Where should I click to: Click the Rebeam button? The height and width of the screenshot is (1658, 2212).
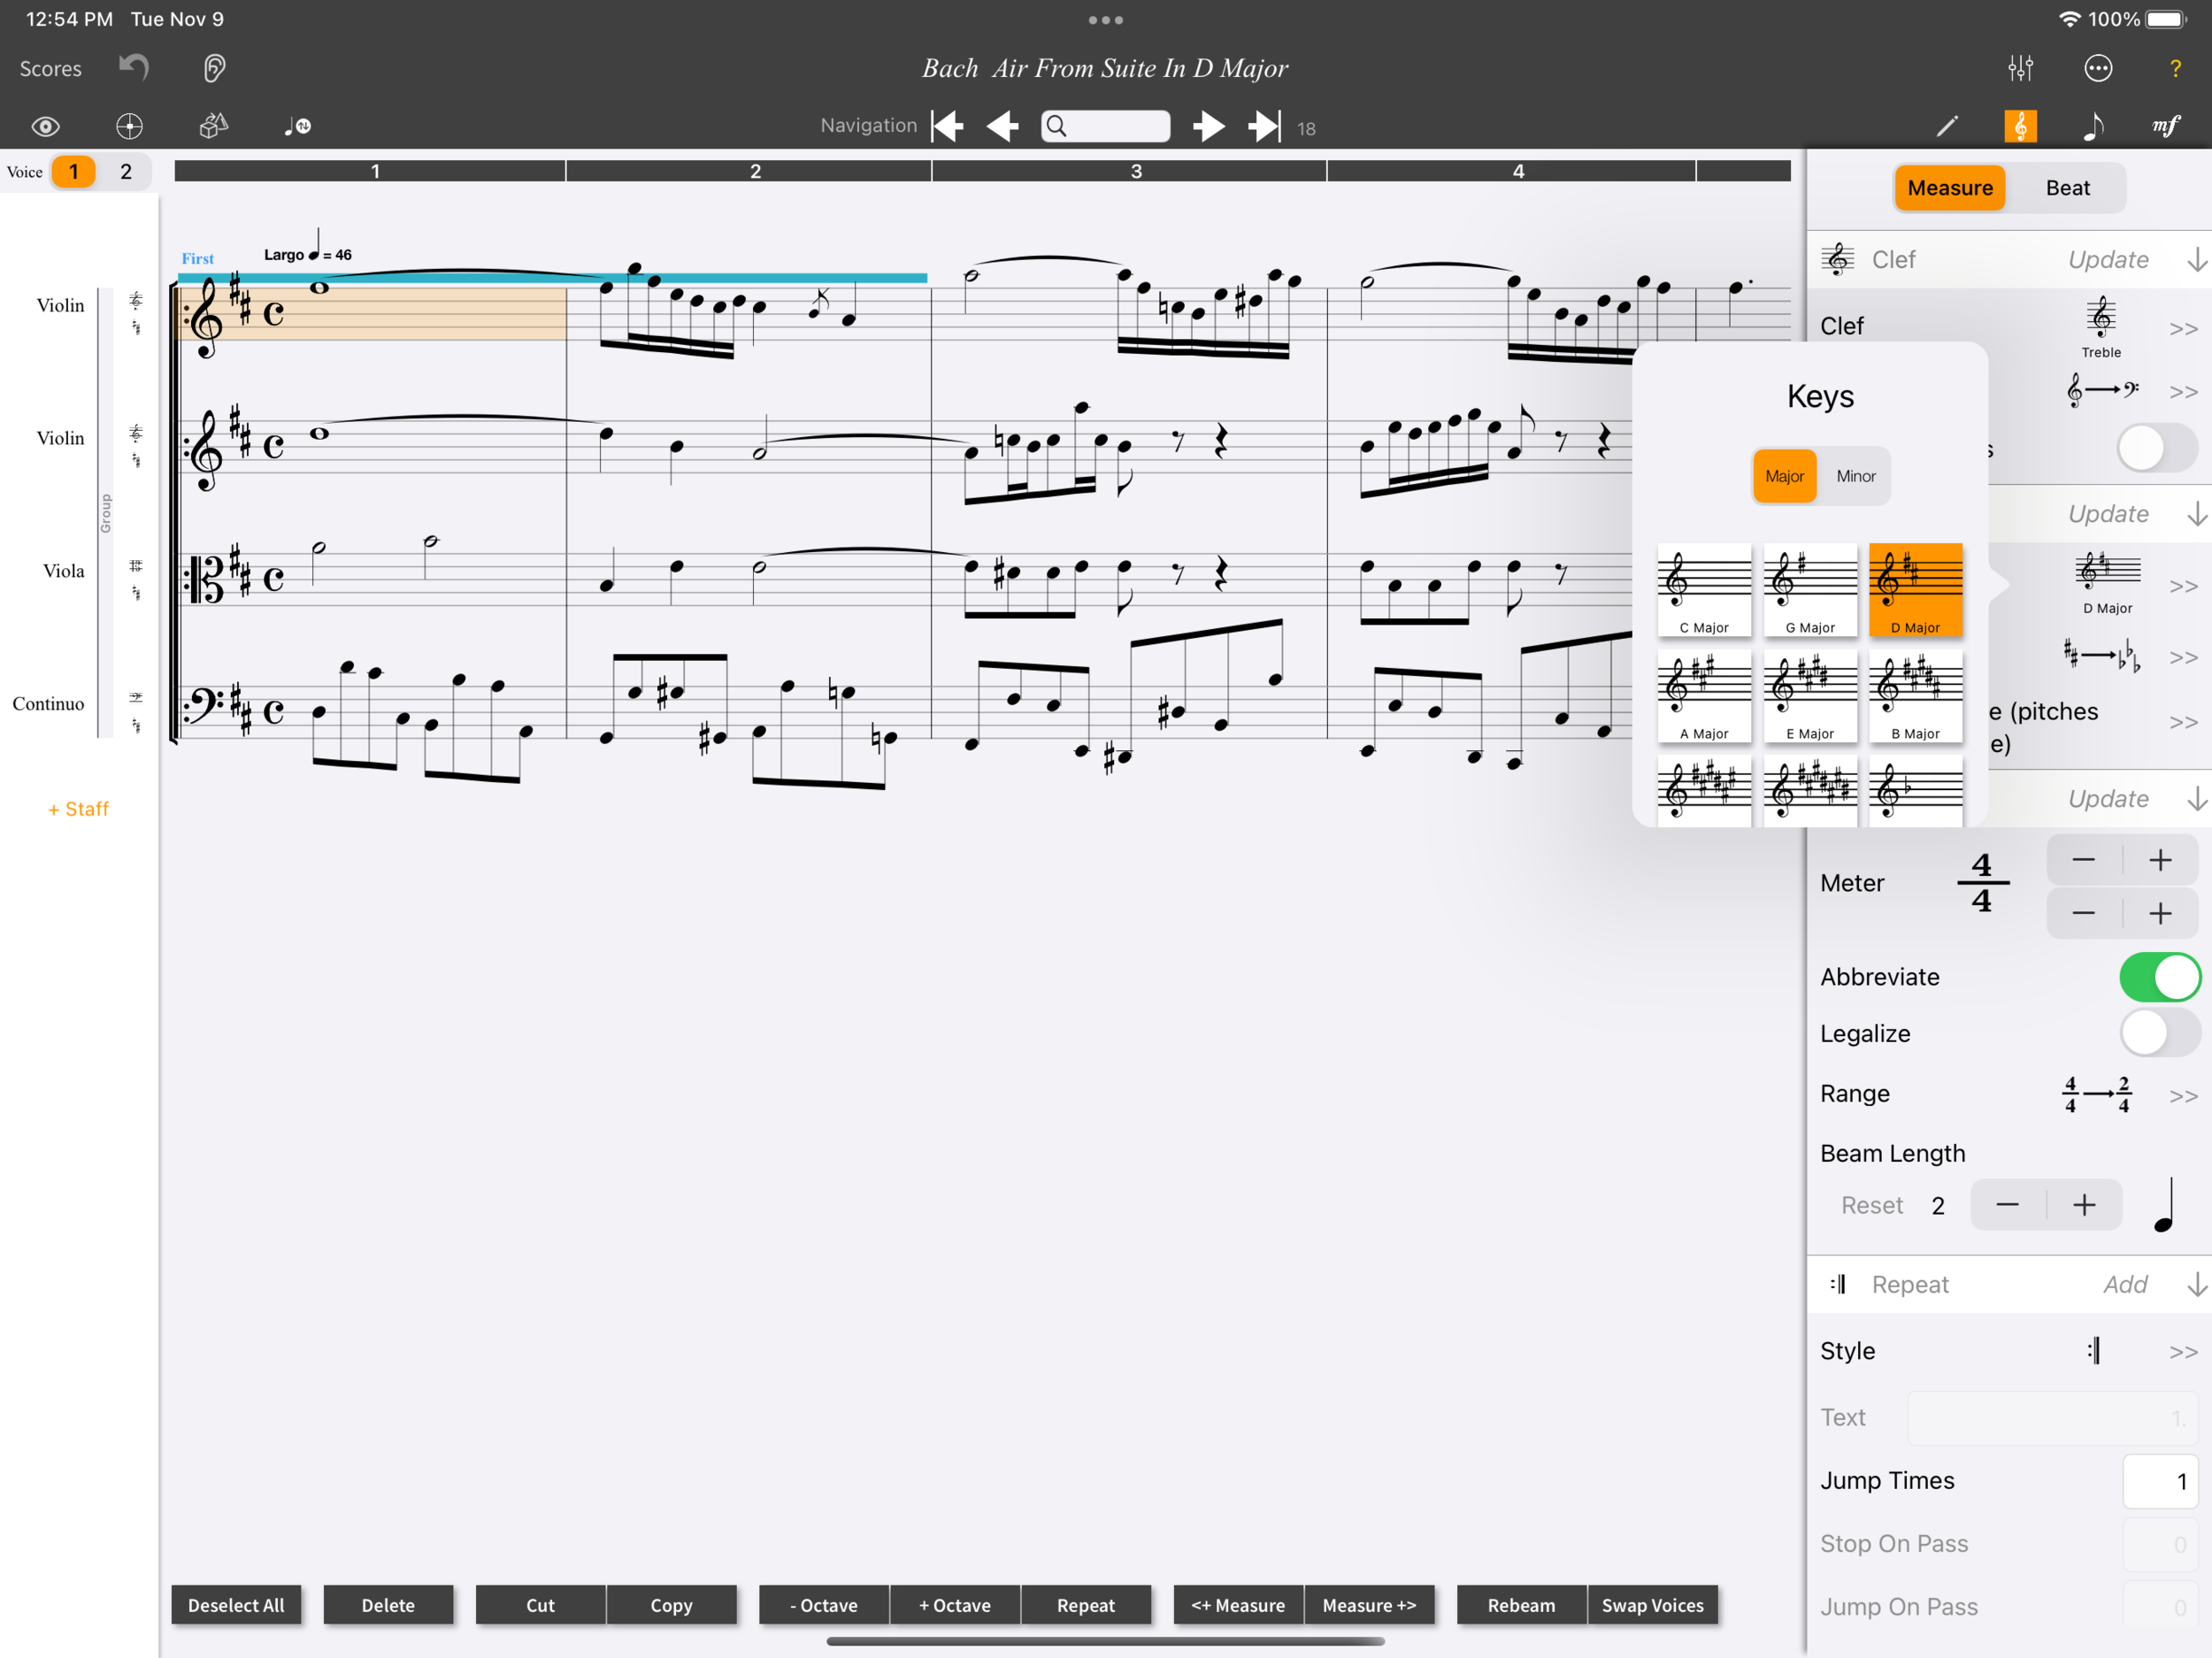1521,1605
